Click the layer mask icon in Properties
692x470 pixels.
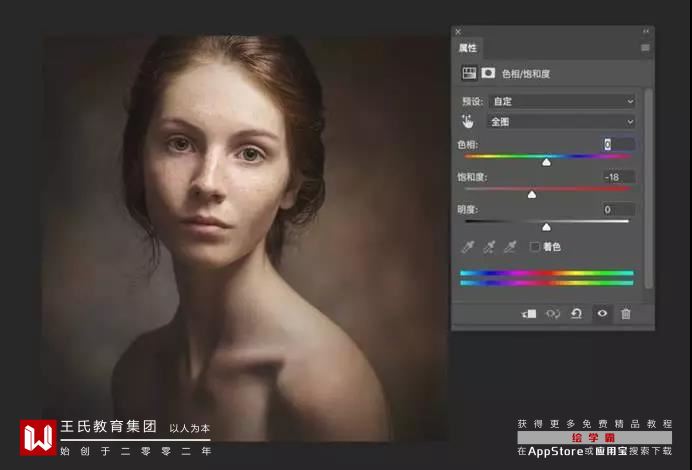(488, 73)
